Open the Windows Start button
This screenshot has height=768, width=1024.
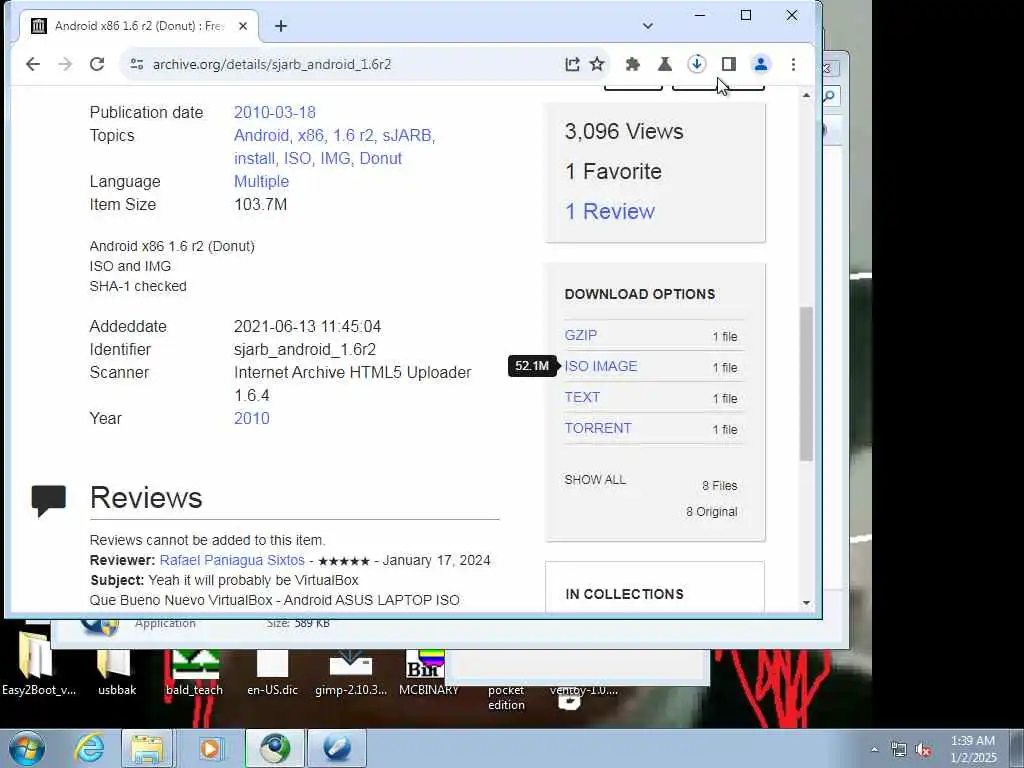(27, 748)
